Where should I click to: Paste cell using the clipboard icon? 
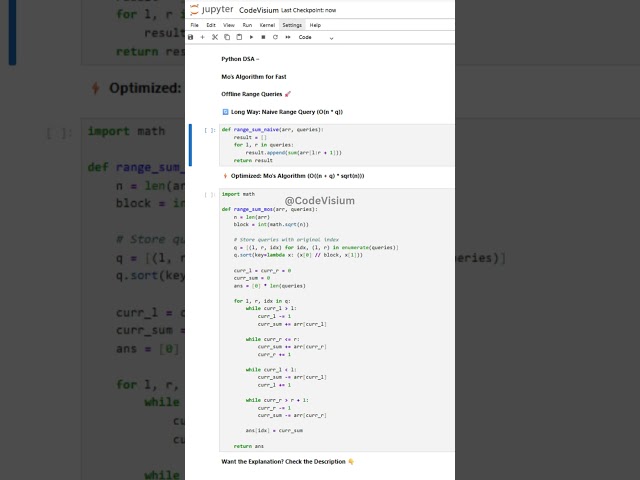click(239, 37)
